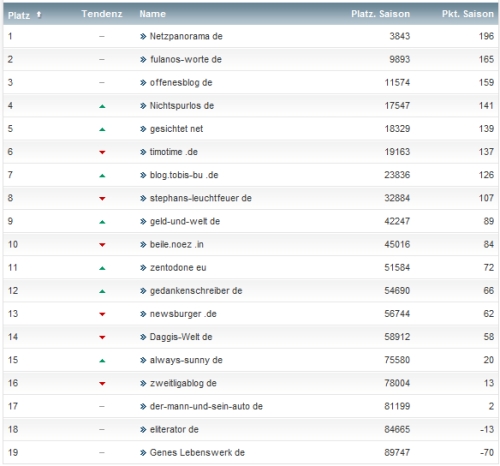Select season points value 196
Viewport: 500px width, 466px height.
tap(486, 36)
